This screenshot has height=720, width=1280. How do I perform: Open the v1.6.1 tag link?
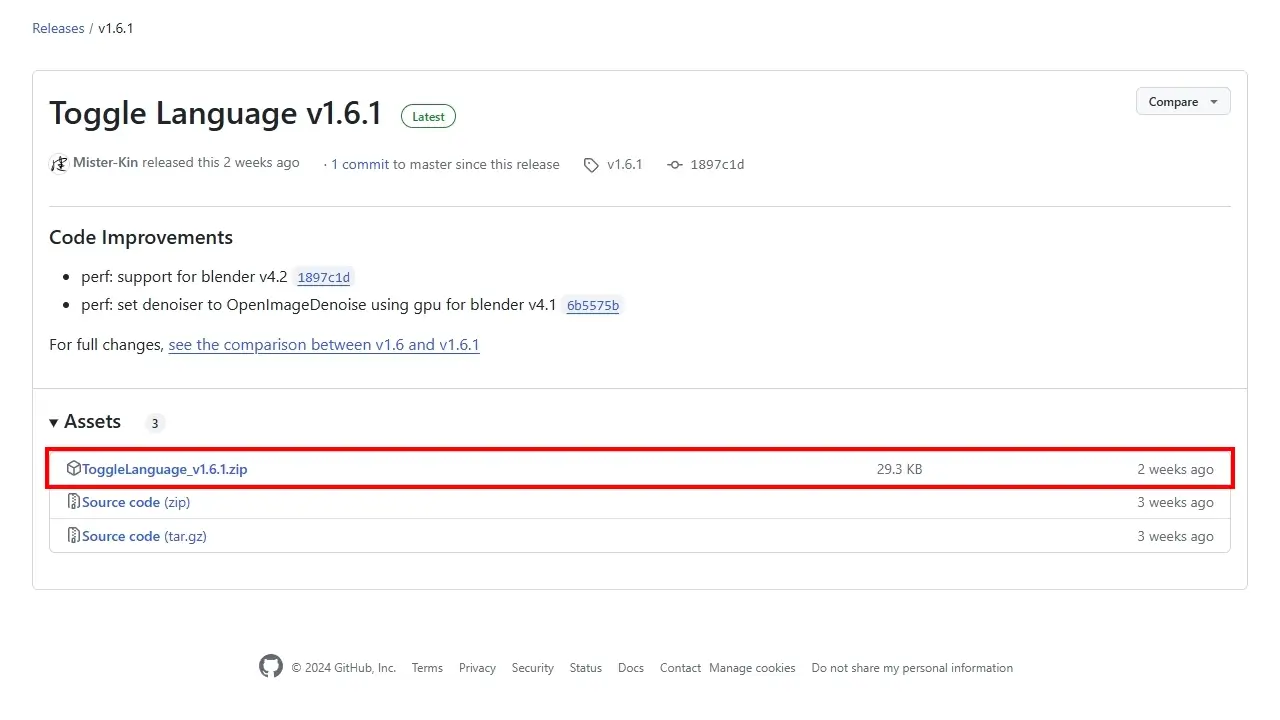[x=625, y=164]
